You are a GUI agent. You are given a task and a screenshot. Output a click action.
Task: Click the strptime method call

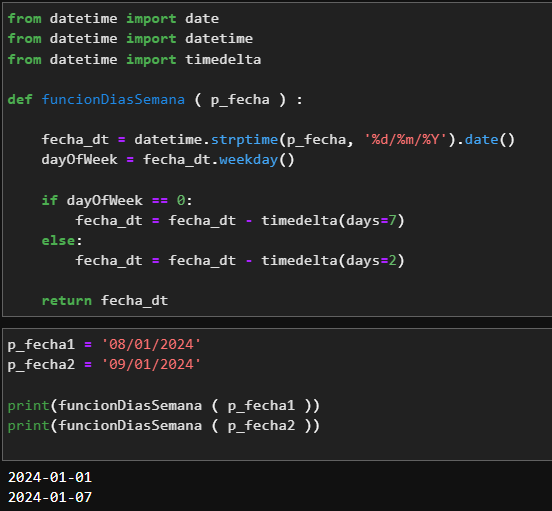pos(244,140)
